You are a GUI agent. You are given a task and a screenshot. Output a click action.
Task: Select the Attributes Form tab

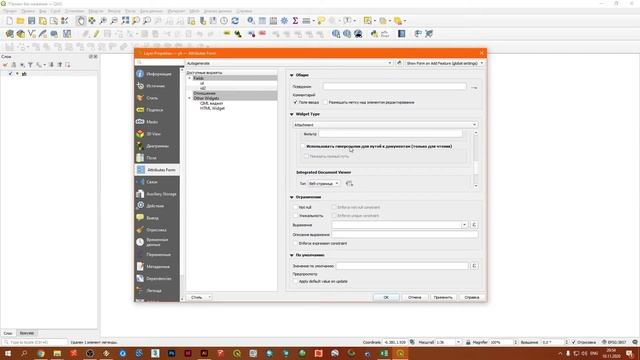pyautogui.click(x=157, y=170)
